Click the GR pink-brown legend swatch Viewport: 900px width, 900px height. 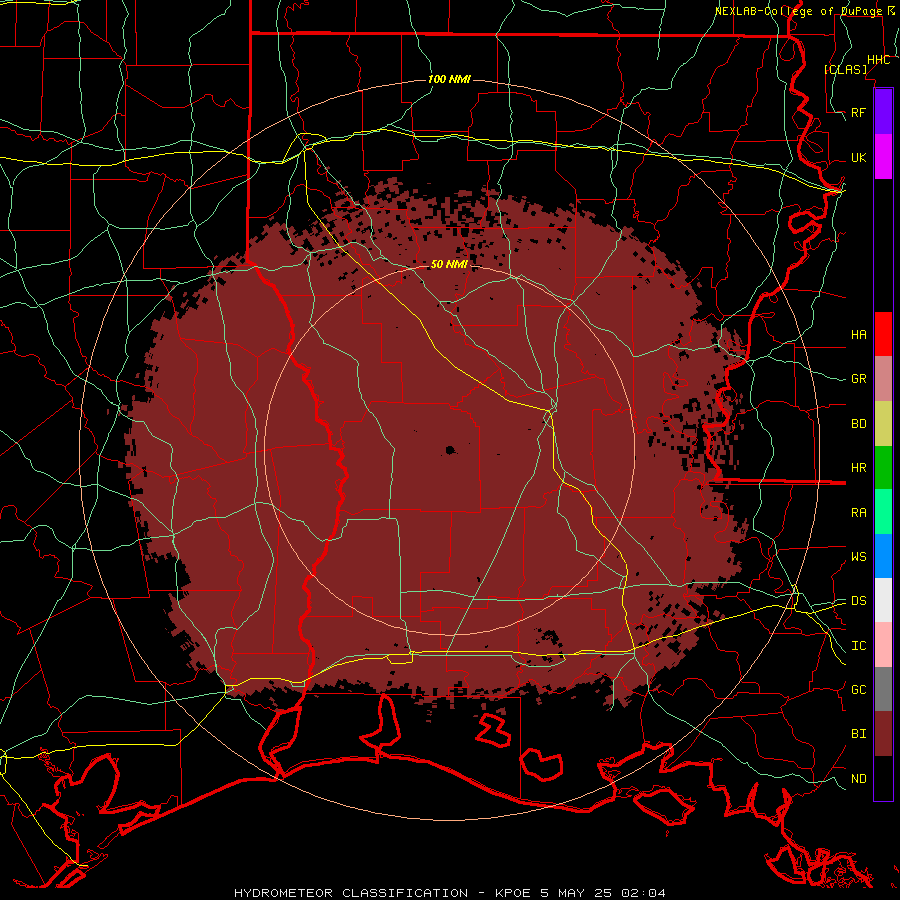pos(883,378)
